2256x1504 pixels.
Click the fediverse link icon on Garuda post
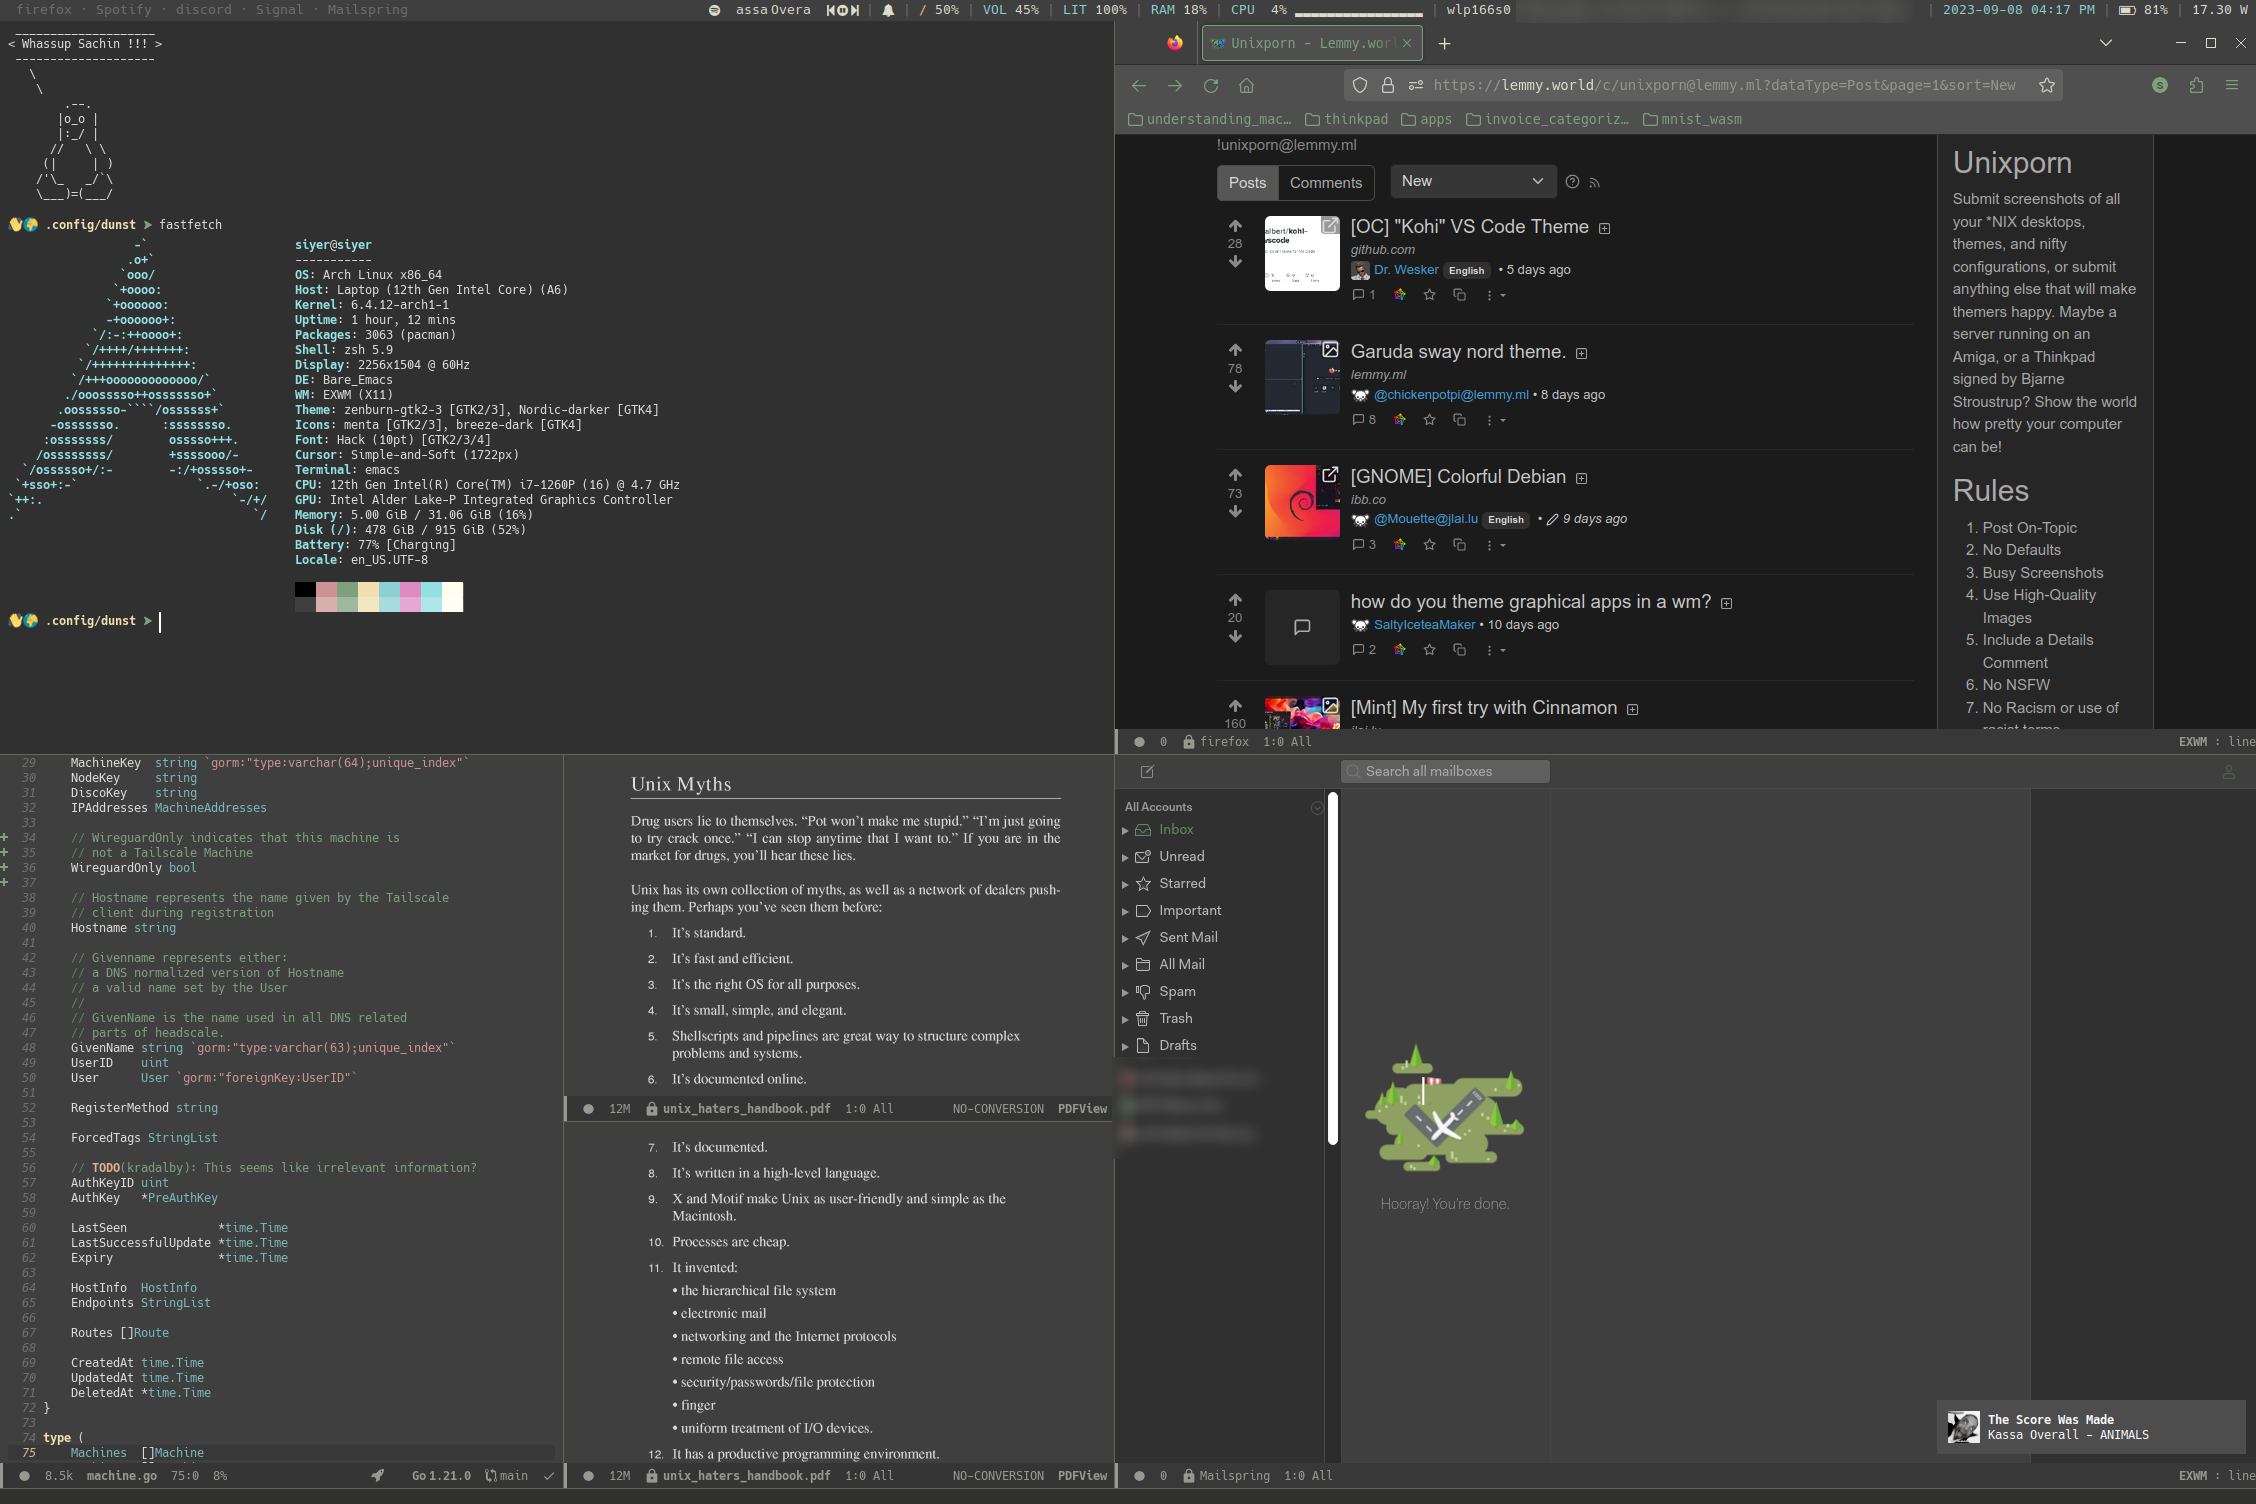point(1400,420)
